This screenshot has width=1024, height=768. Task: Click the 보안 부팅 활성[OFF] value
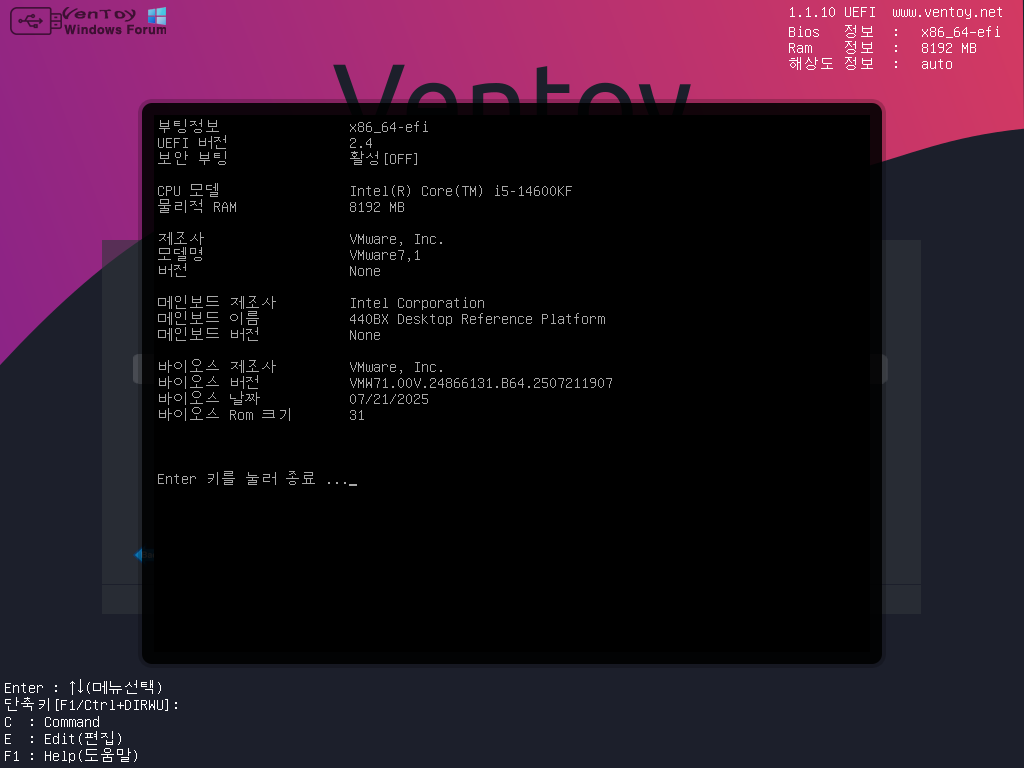383,158
